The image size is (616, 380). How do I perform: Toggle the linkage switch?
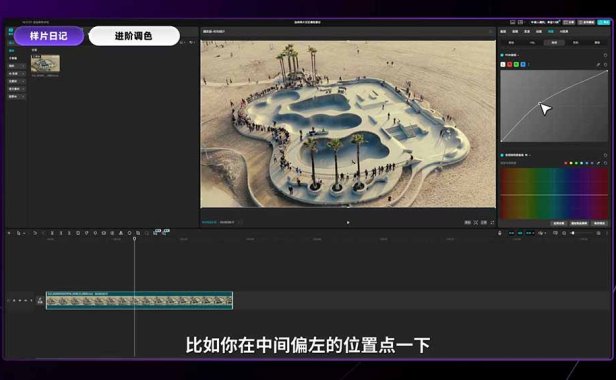coord(529,233)
